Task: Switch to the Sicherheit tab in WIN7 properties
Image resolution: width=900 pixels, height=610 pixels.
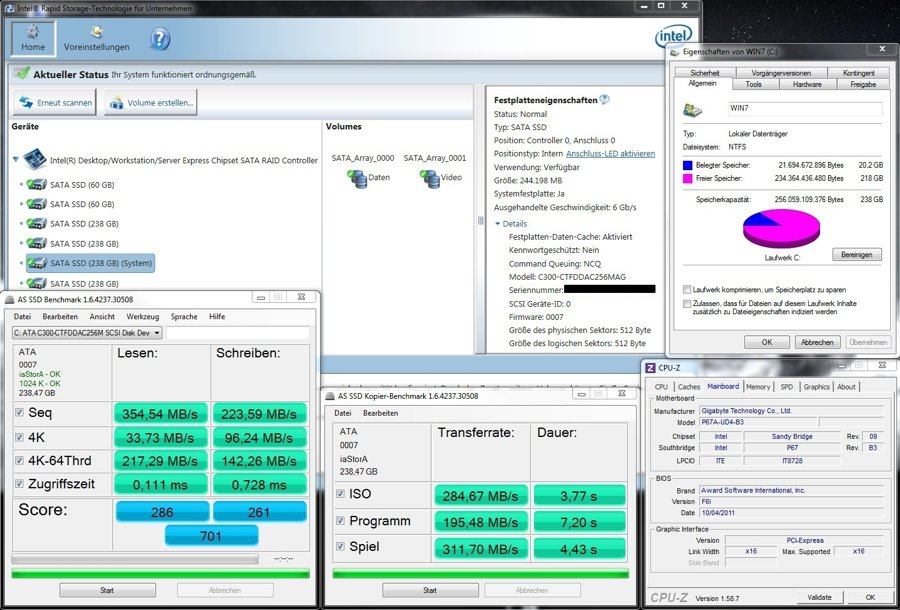Action: (705, 73)
